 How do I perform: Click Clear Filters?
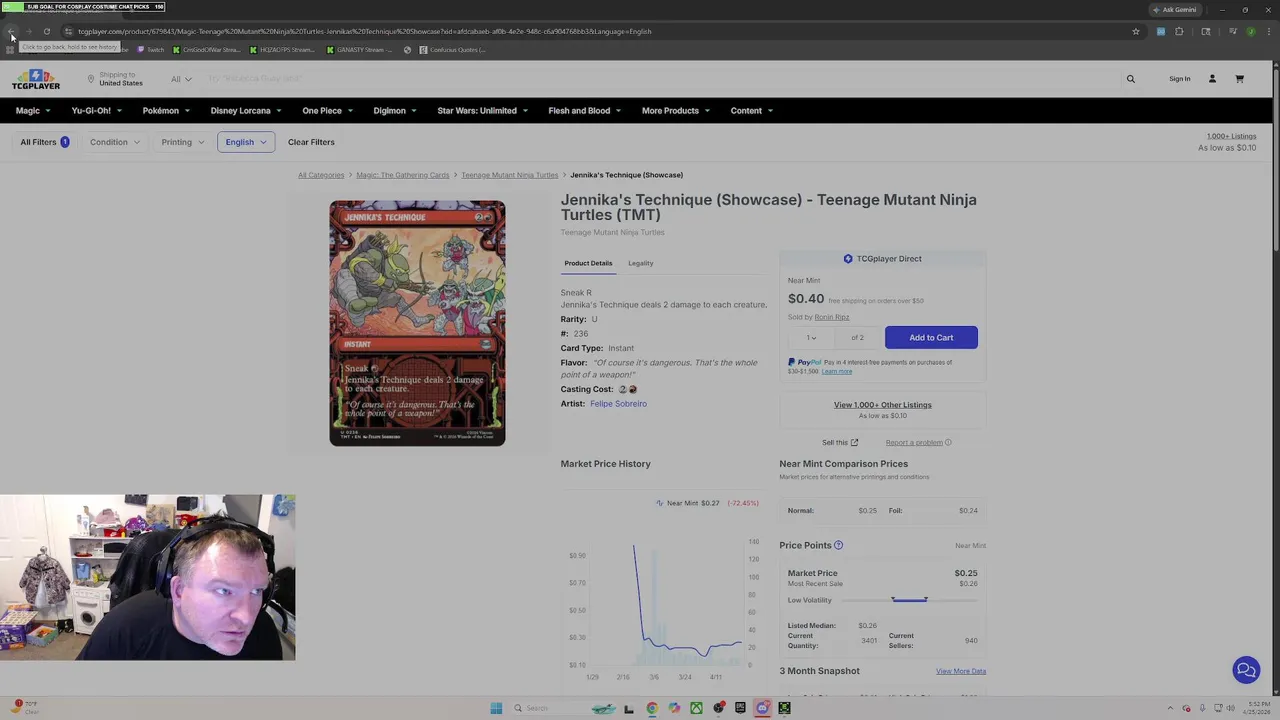[x=311, y=142]
